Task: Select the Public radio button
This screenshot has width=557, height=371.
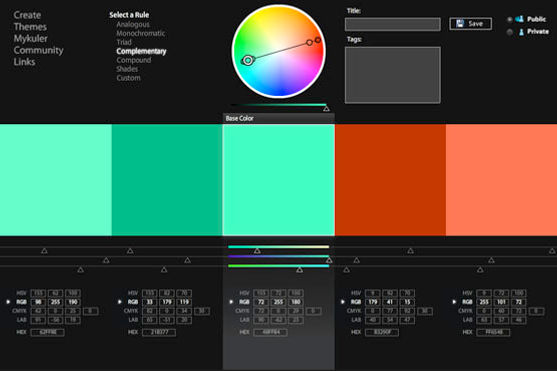Action: tap(510, 19)
